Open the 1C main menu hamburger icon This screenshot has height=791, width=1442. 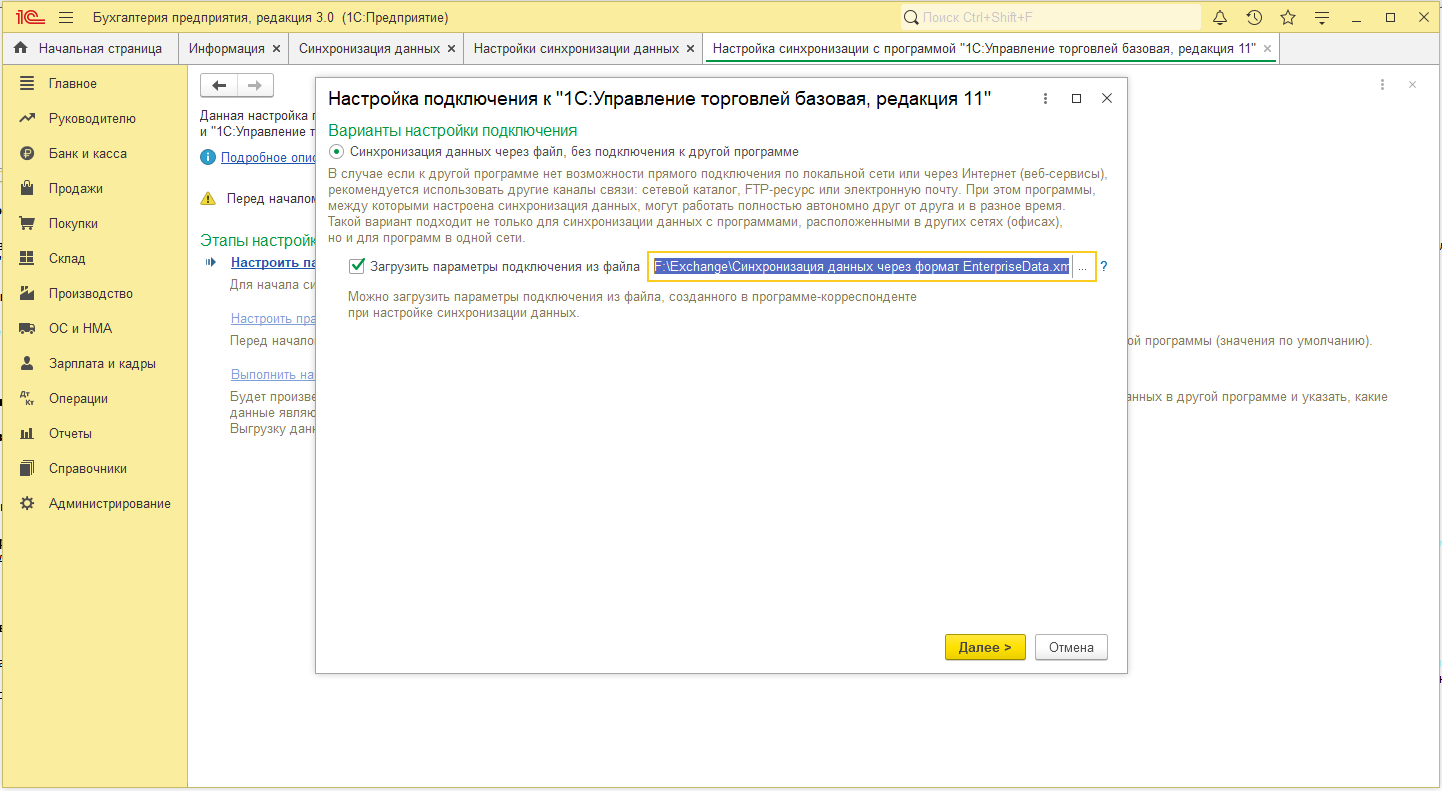click(x=66, y=18)
